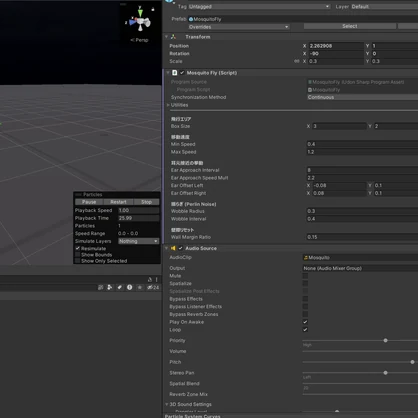Adjust the Stereo Pan slider handle
The height and width of the screenshot is (418, 418).
pos(385,373)
